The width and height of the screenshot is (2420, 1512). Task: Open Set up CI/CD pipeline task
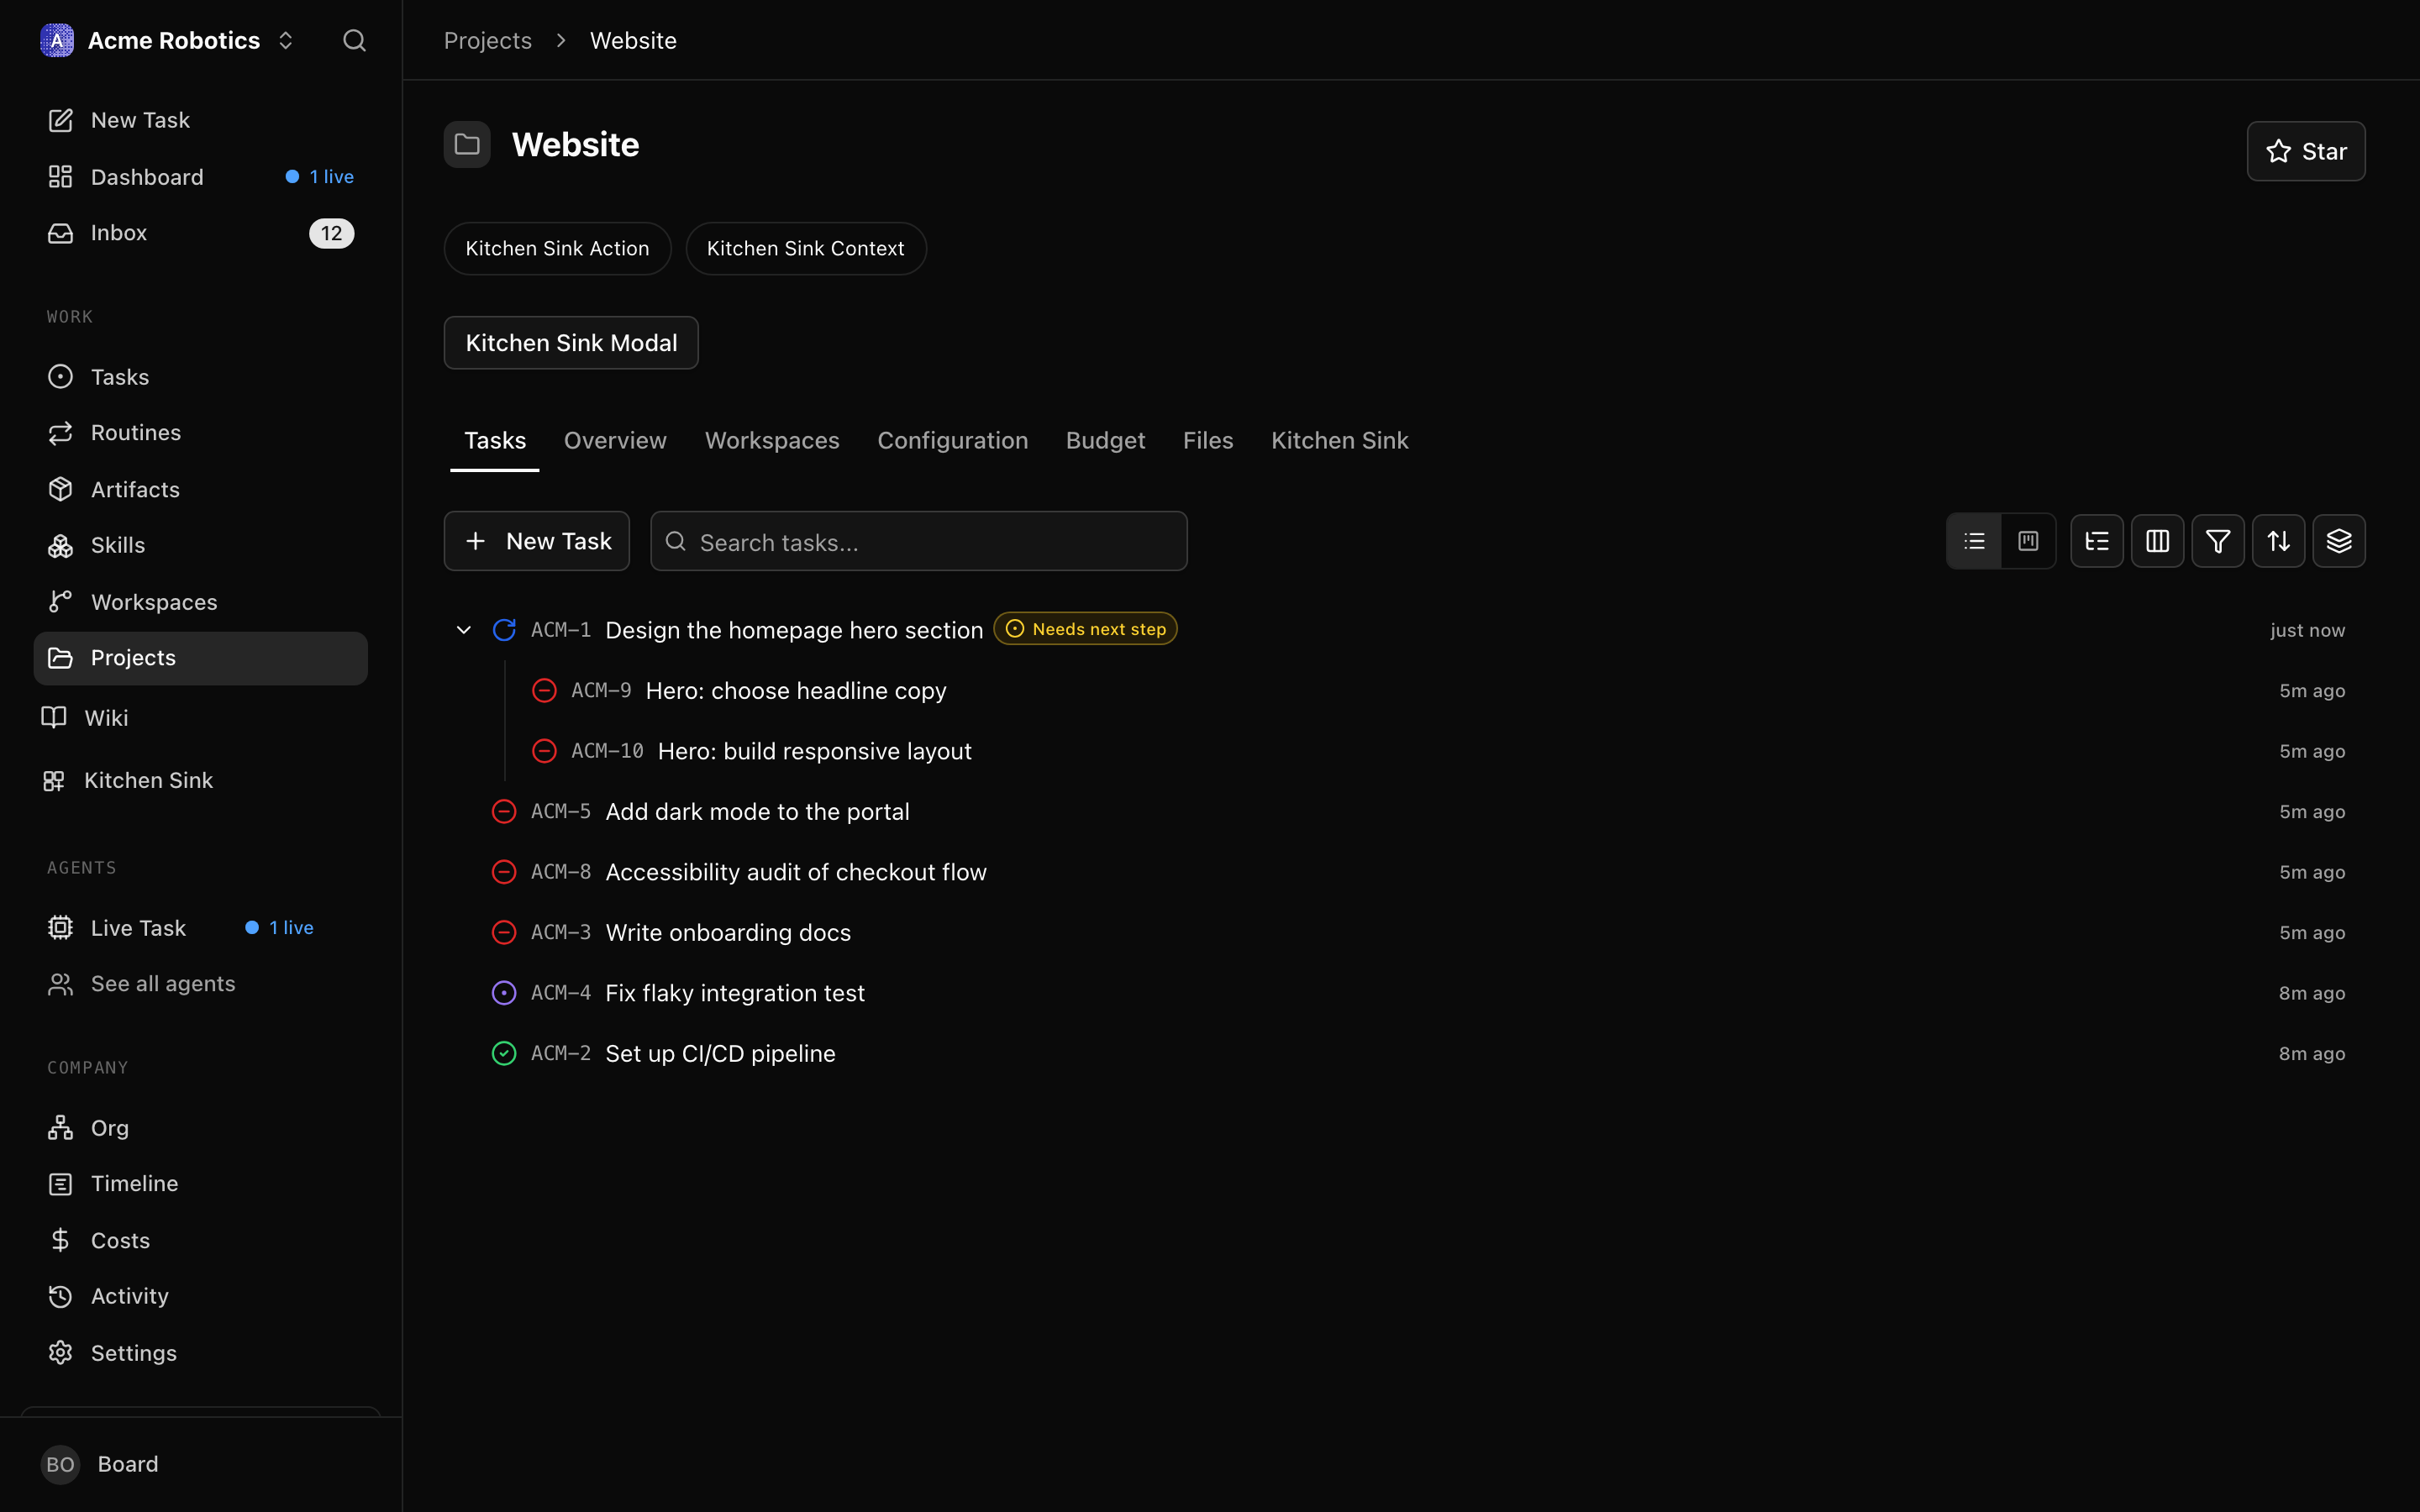coord(720,1054)
